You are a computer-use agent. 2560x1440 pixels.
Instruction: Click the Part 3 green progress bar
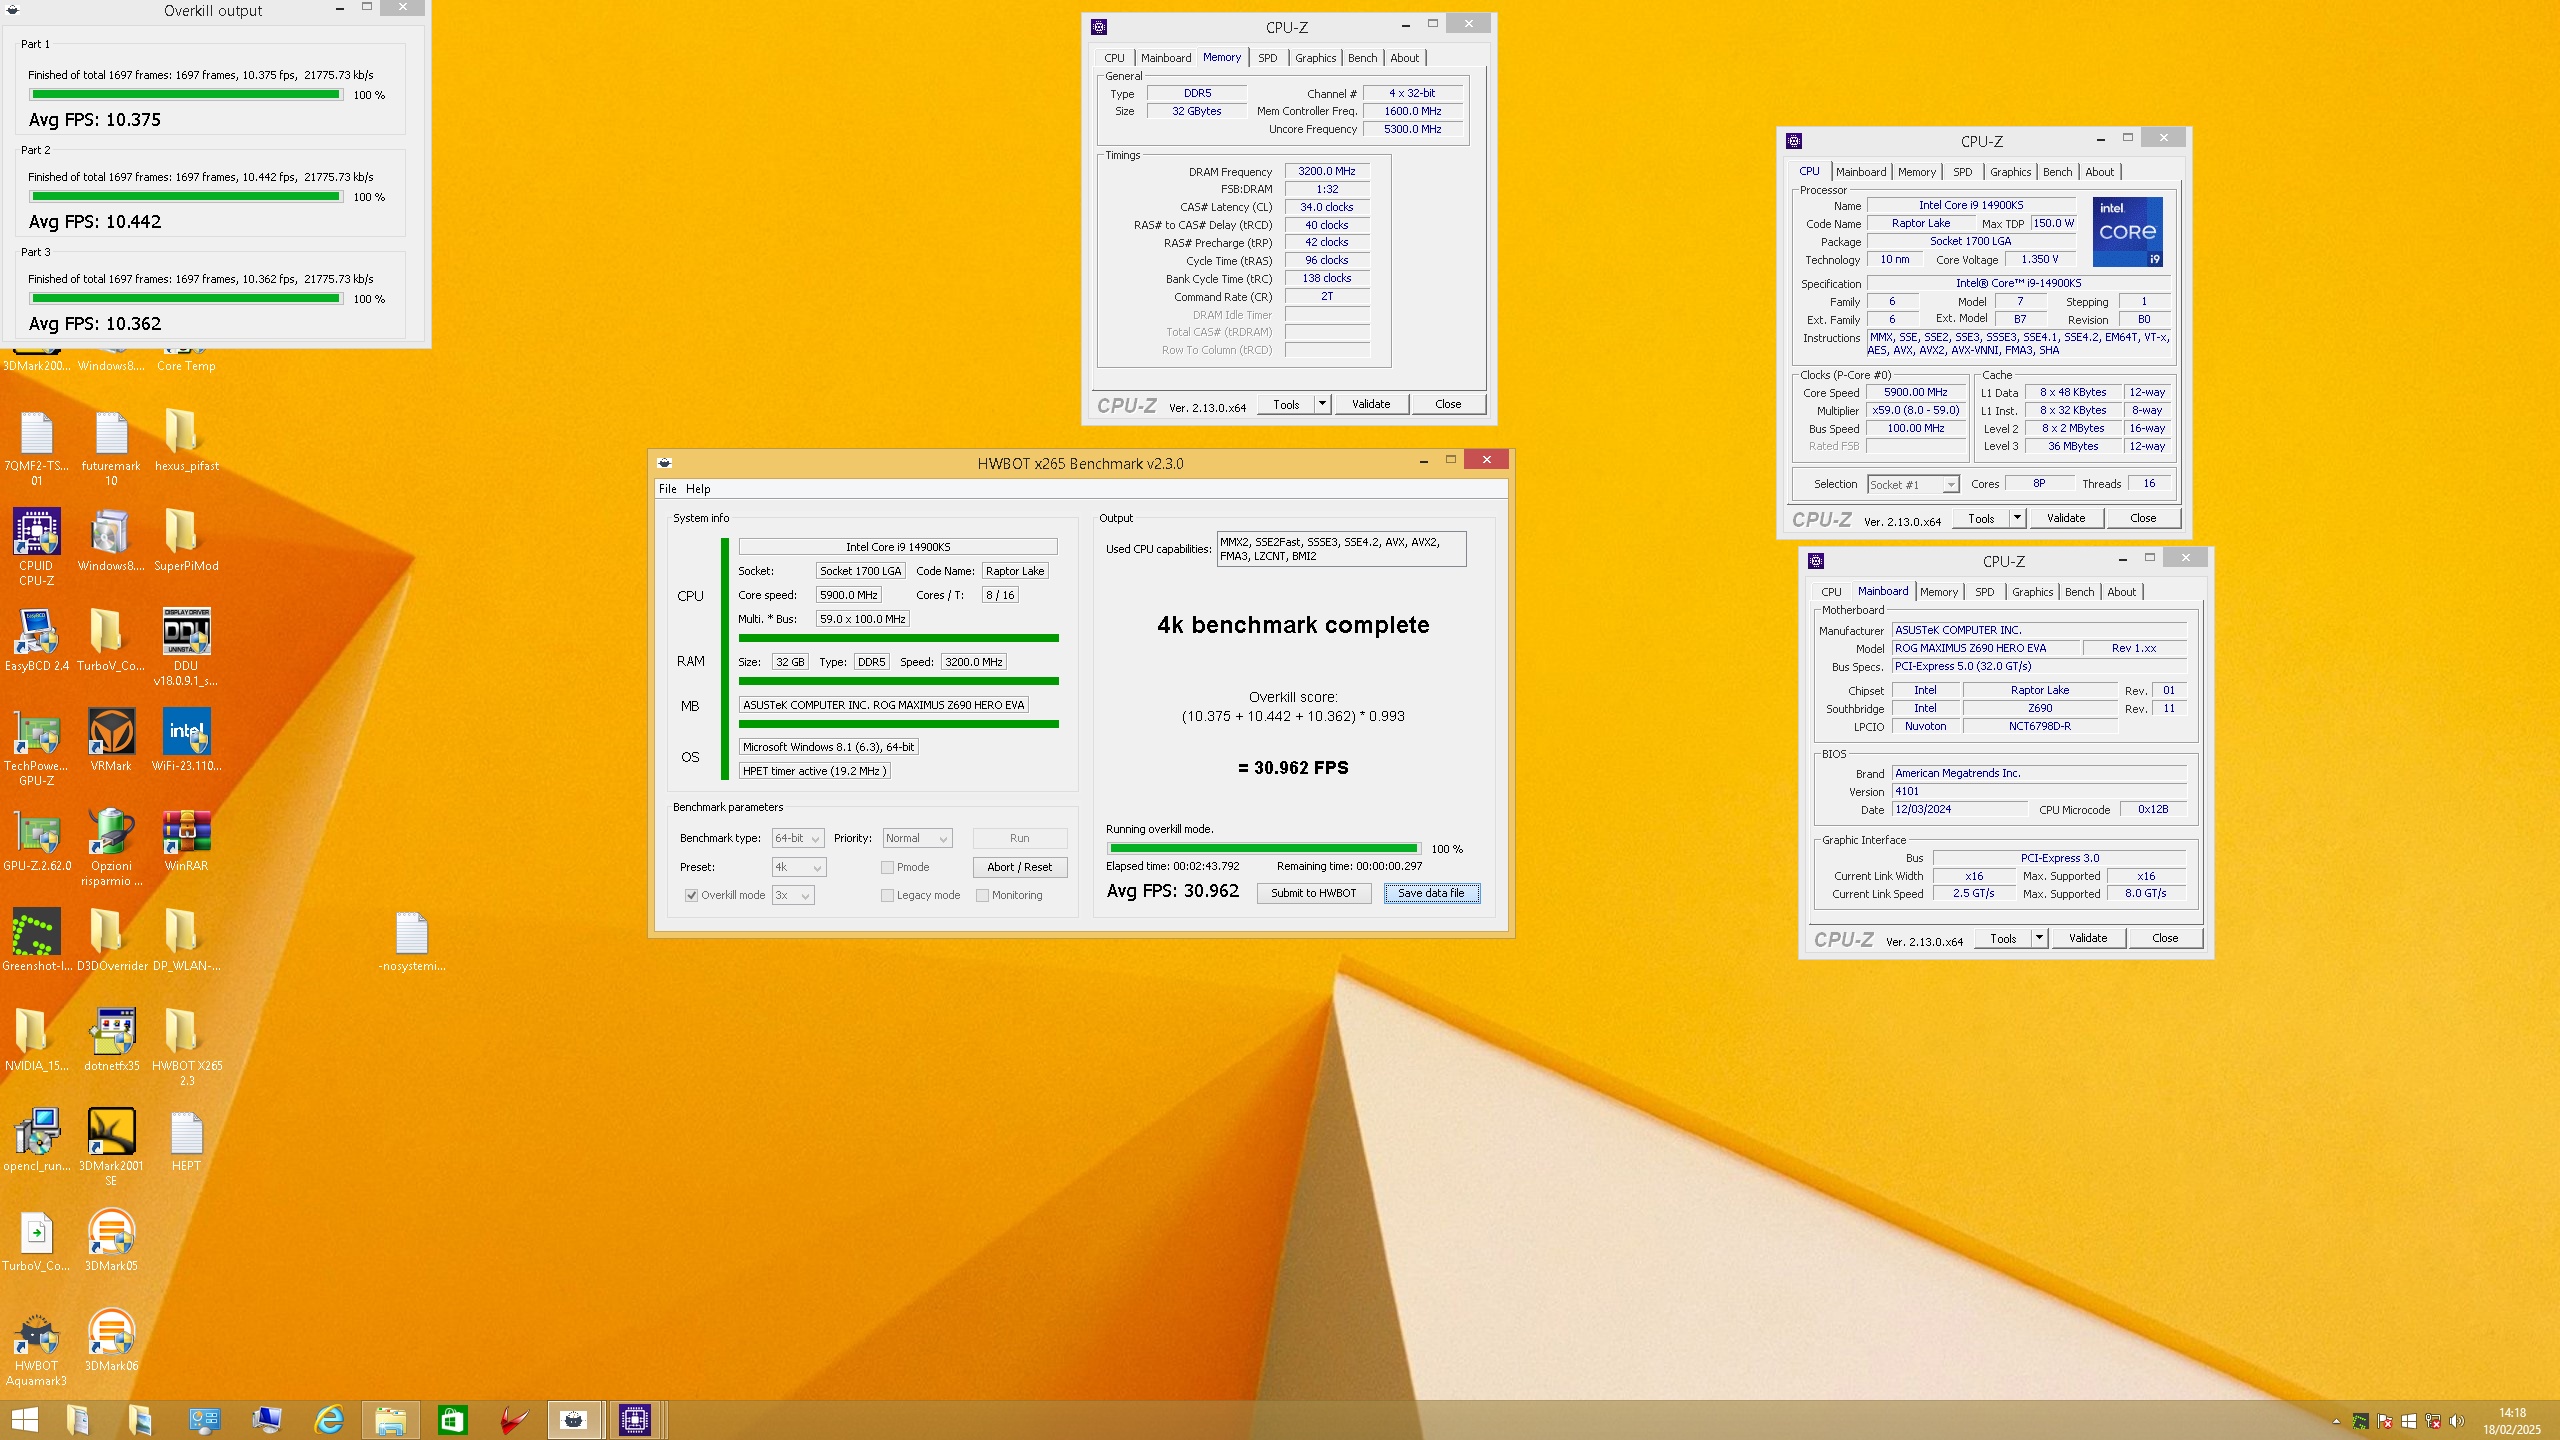point(186,298)
